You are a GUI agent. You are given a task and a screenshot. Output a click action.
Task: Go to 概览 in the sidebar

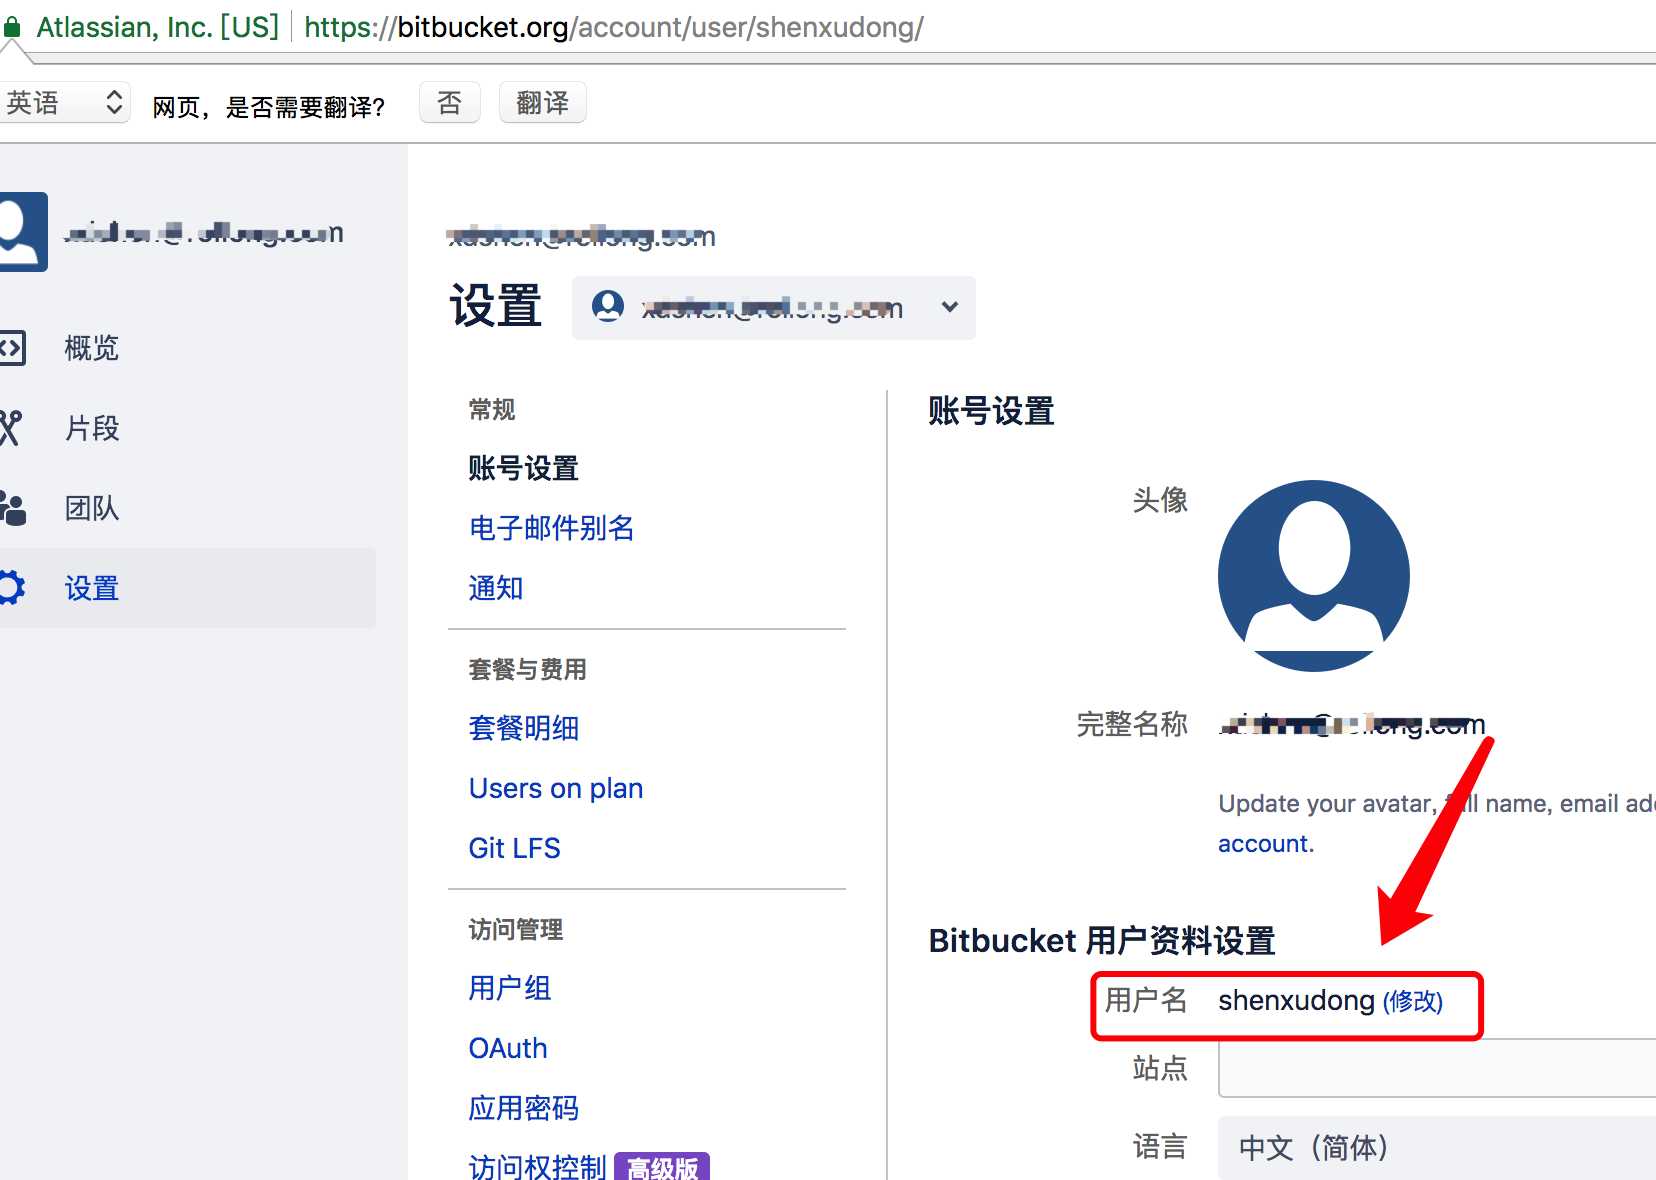pos(92,348)
